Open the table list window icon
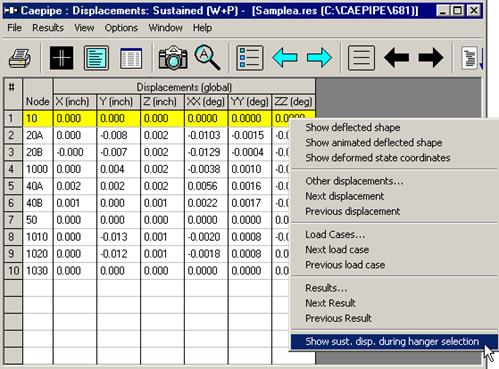Image resolution: width=499 pixels, height=369 pixels. [131, 58]
